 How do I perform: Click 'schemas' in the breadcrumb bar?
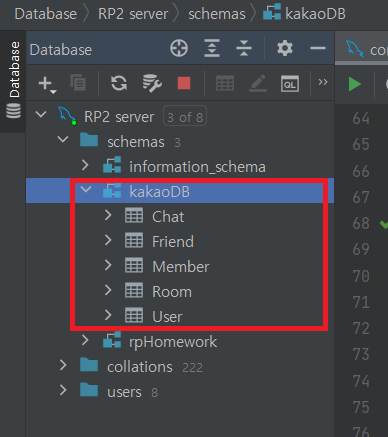click(217, 14)
